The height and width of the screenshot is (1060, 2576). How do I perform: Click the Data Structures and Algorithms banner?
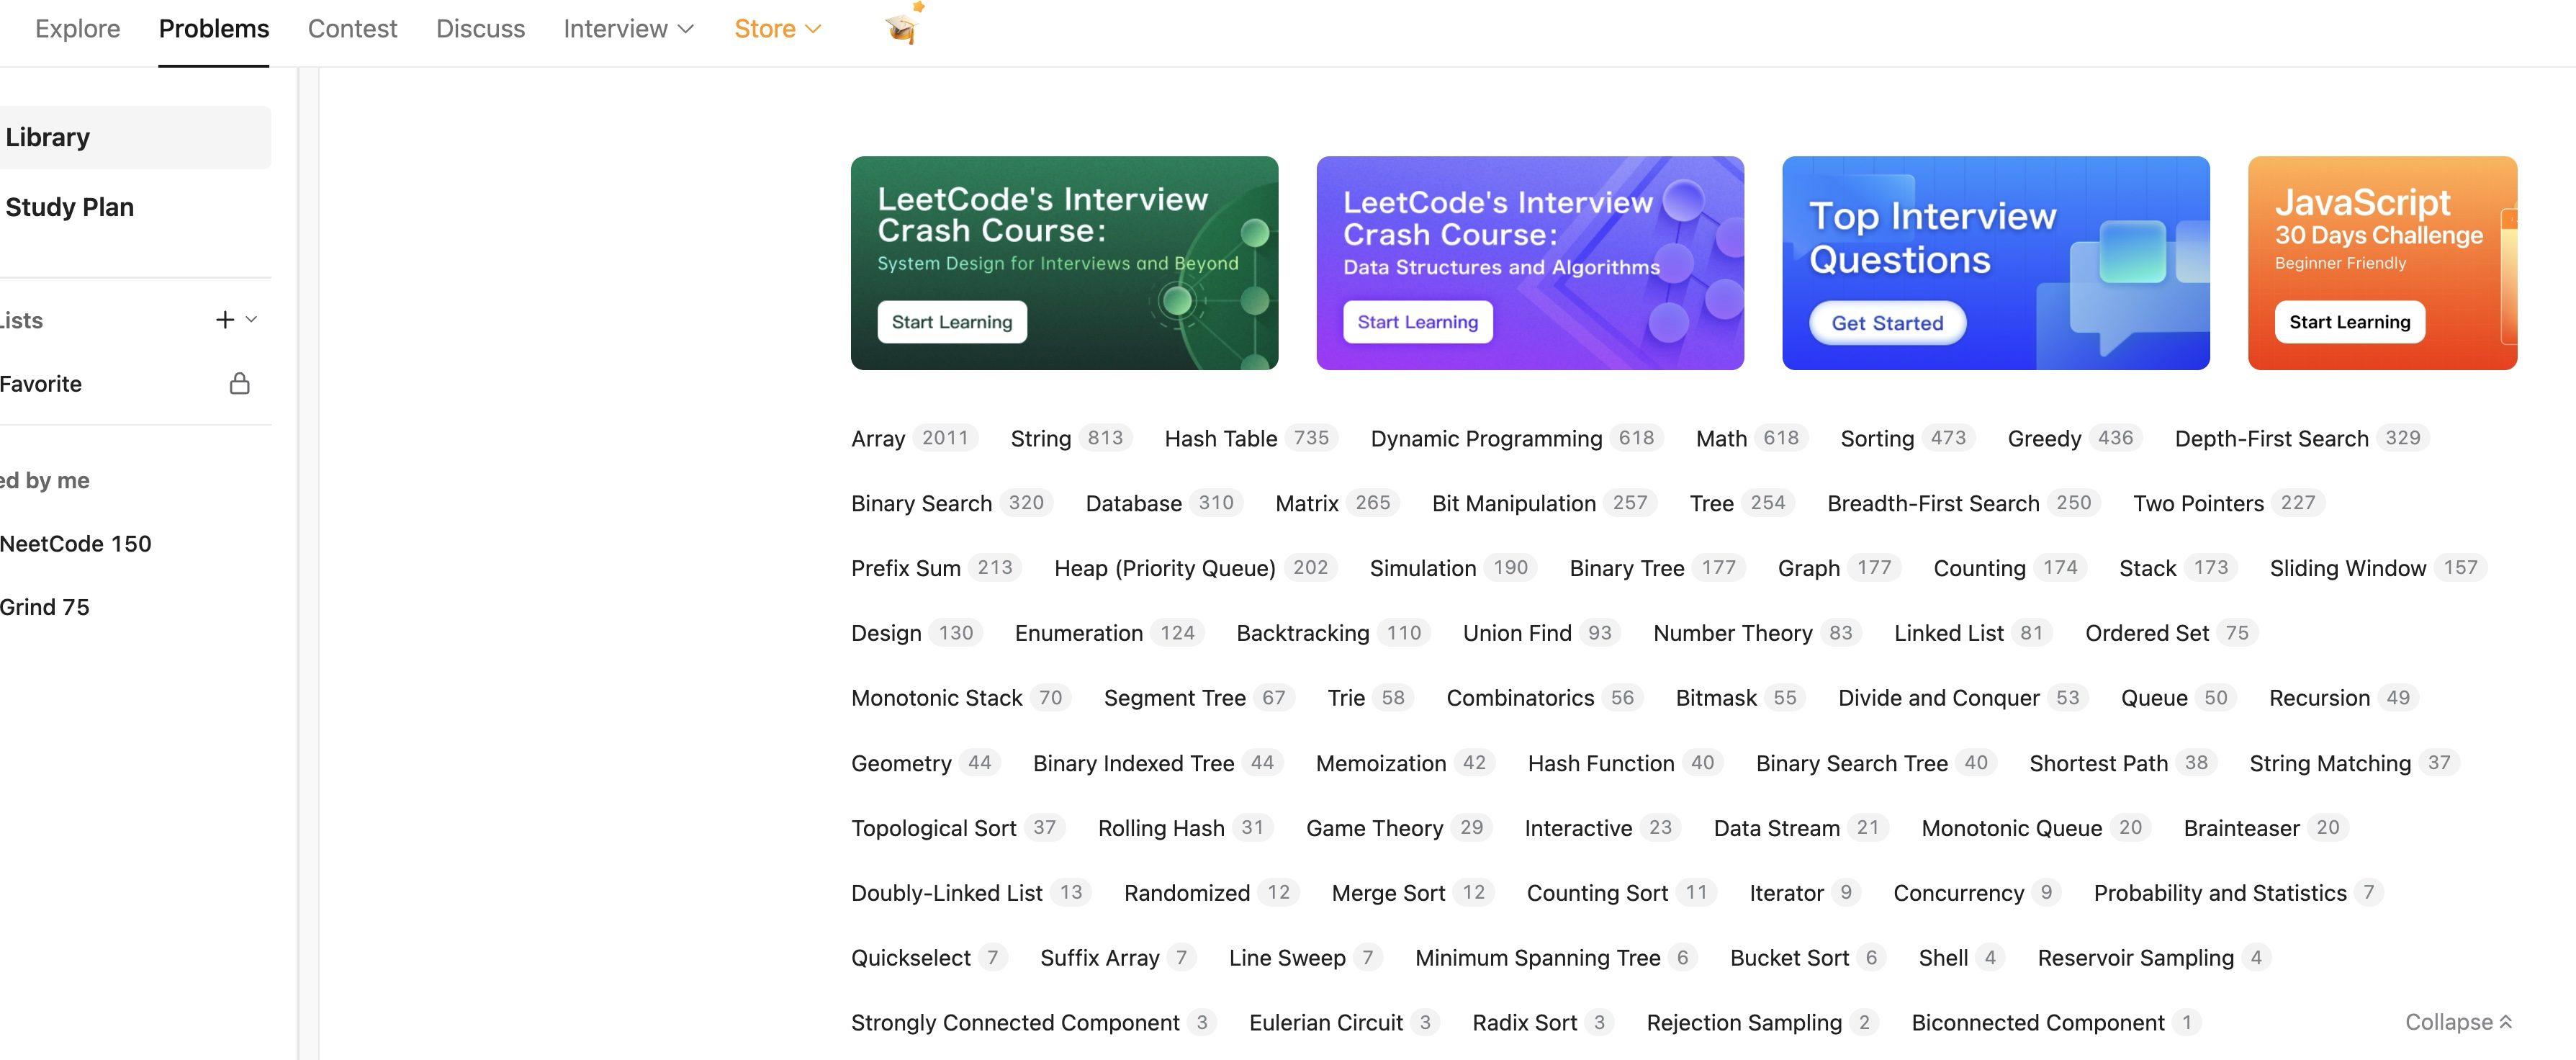(1529, 263)
